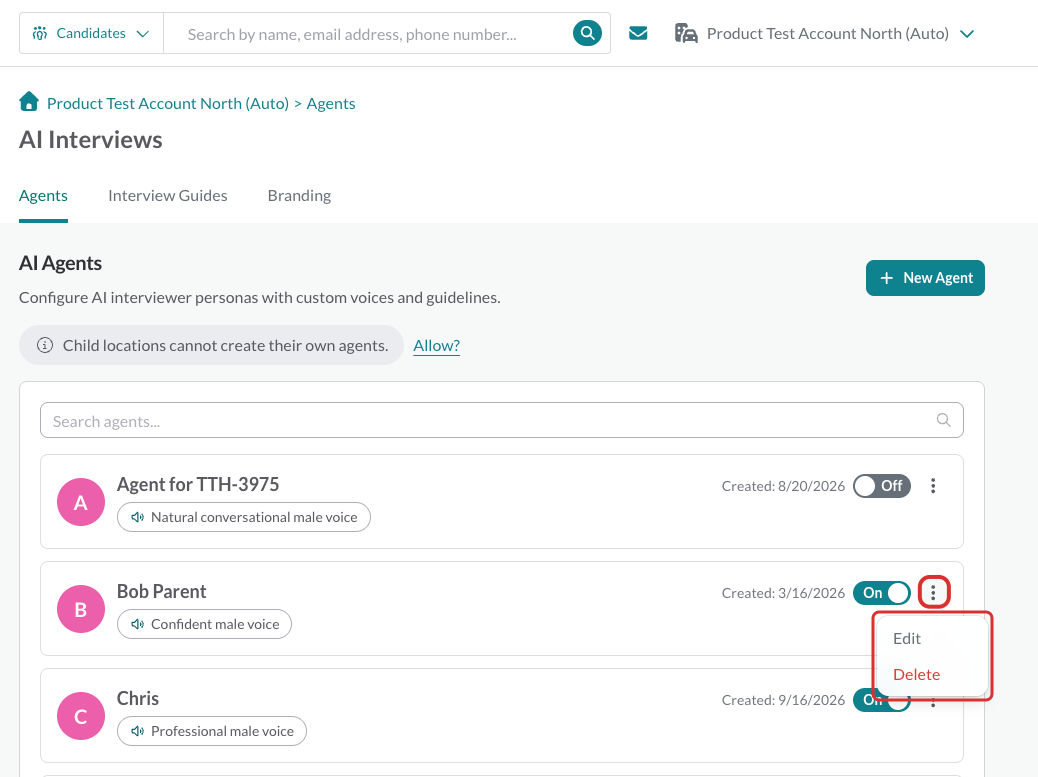Click the magnifier icon in Search agents field
This screenshot has width=1038, height=777.
(x=943, y=420)
